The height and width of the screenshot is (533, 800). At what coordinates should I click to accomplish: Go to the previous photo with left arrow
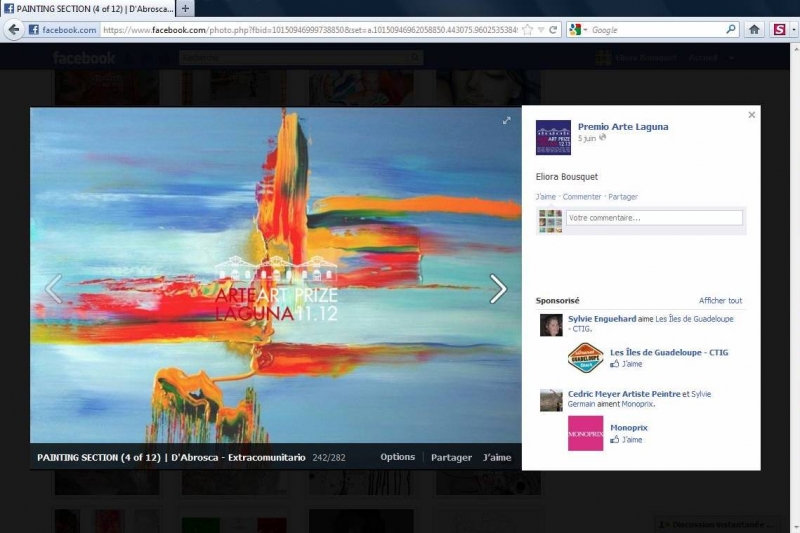54,289
